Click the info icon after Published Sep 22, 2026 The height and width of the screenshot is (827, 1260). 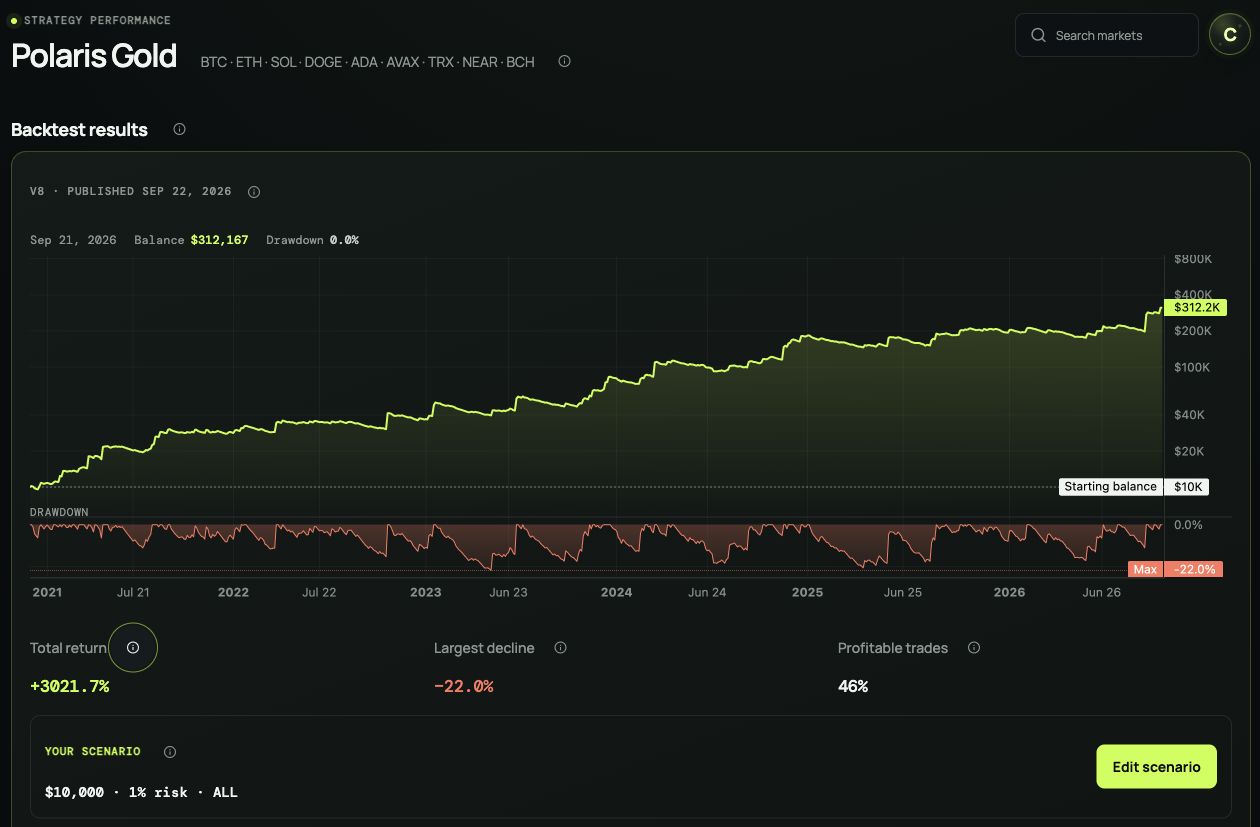point(254,192)
